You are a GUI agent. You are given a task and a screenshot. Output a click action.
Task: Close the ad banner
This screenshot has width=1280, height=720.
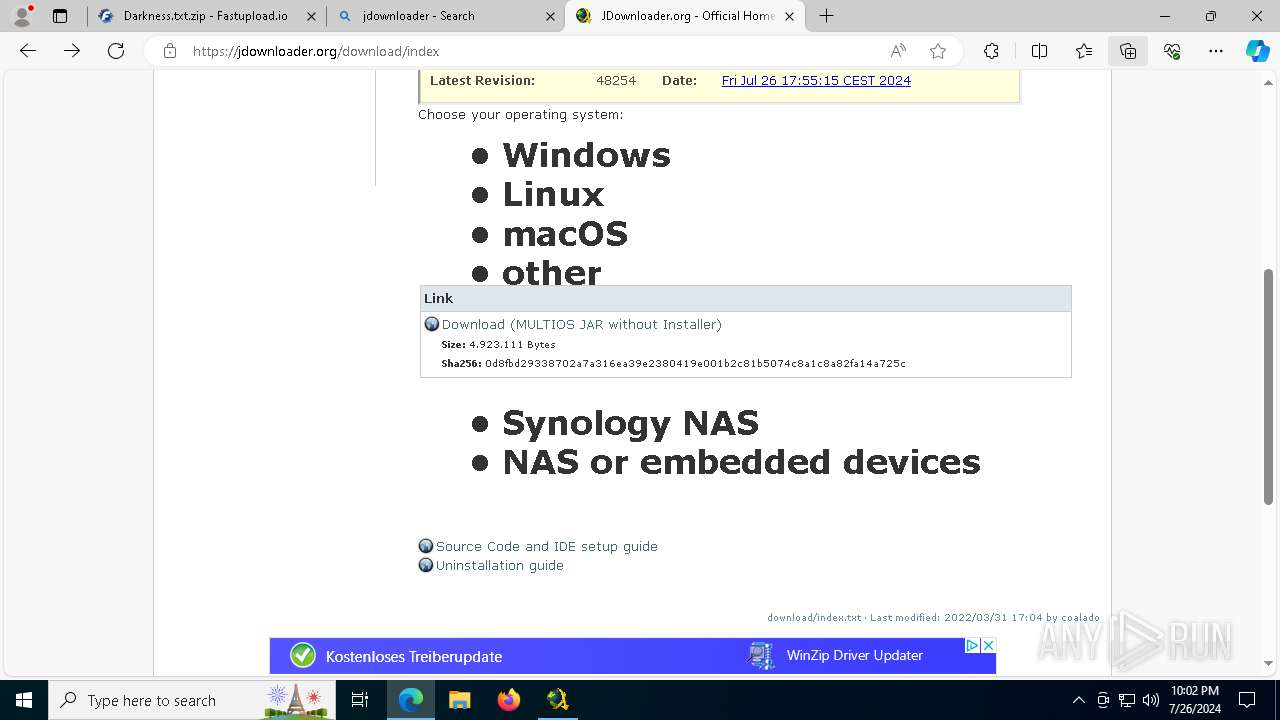pos(988,645)
